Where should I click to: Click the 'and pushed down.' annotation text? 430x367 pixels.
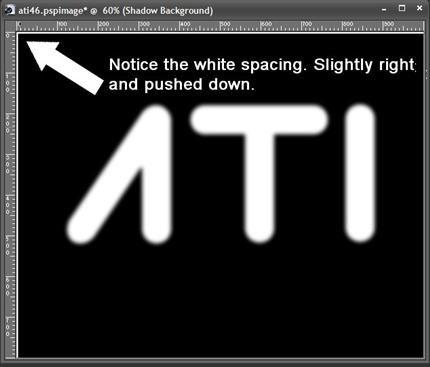click(182, 85)
